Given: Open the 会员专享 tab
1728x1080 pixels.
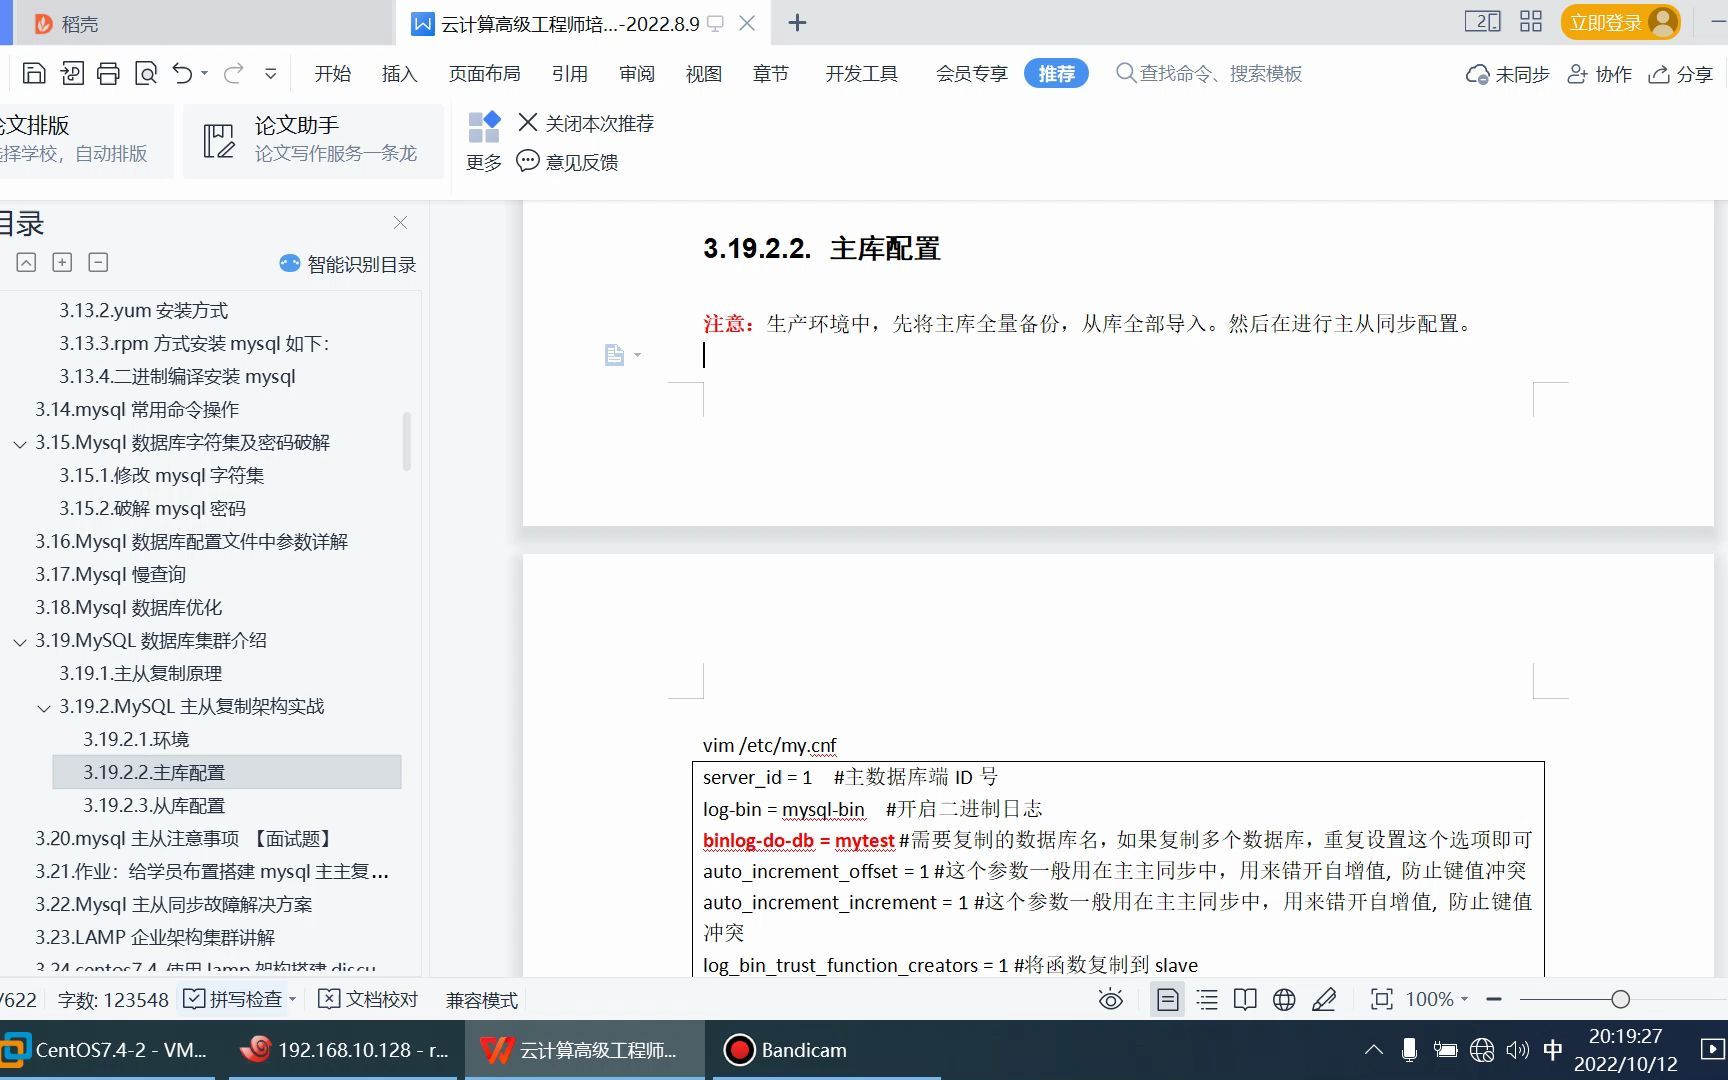Looking at the screenshot, I should pyautogui.click(x=971, y=73).
